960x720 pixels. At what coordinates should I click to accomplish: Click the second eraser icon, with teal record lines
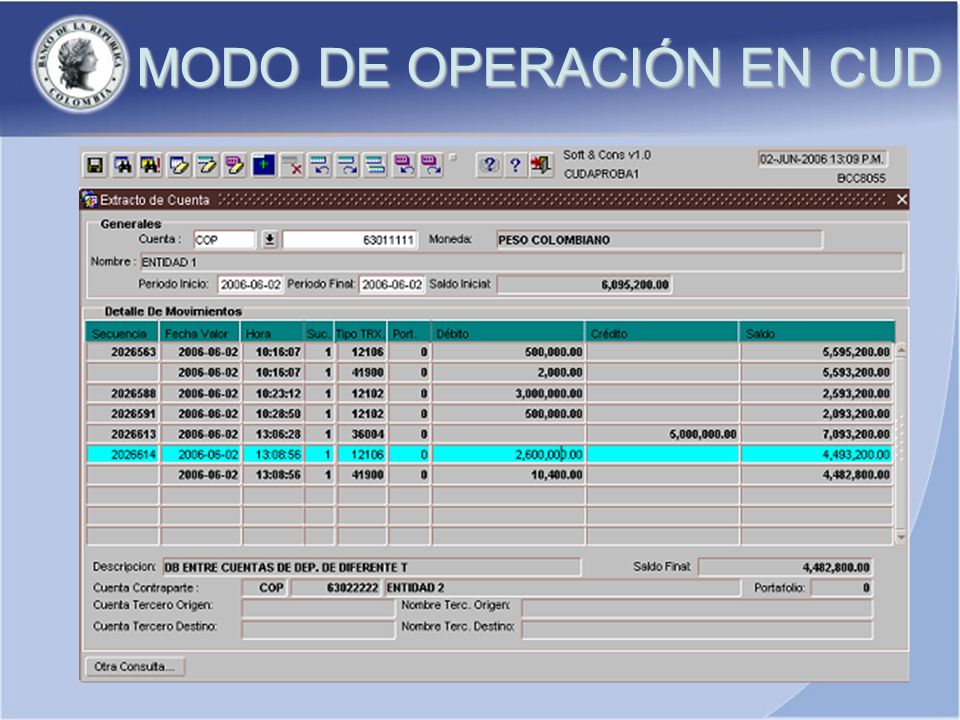(206, 165)
